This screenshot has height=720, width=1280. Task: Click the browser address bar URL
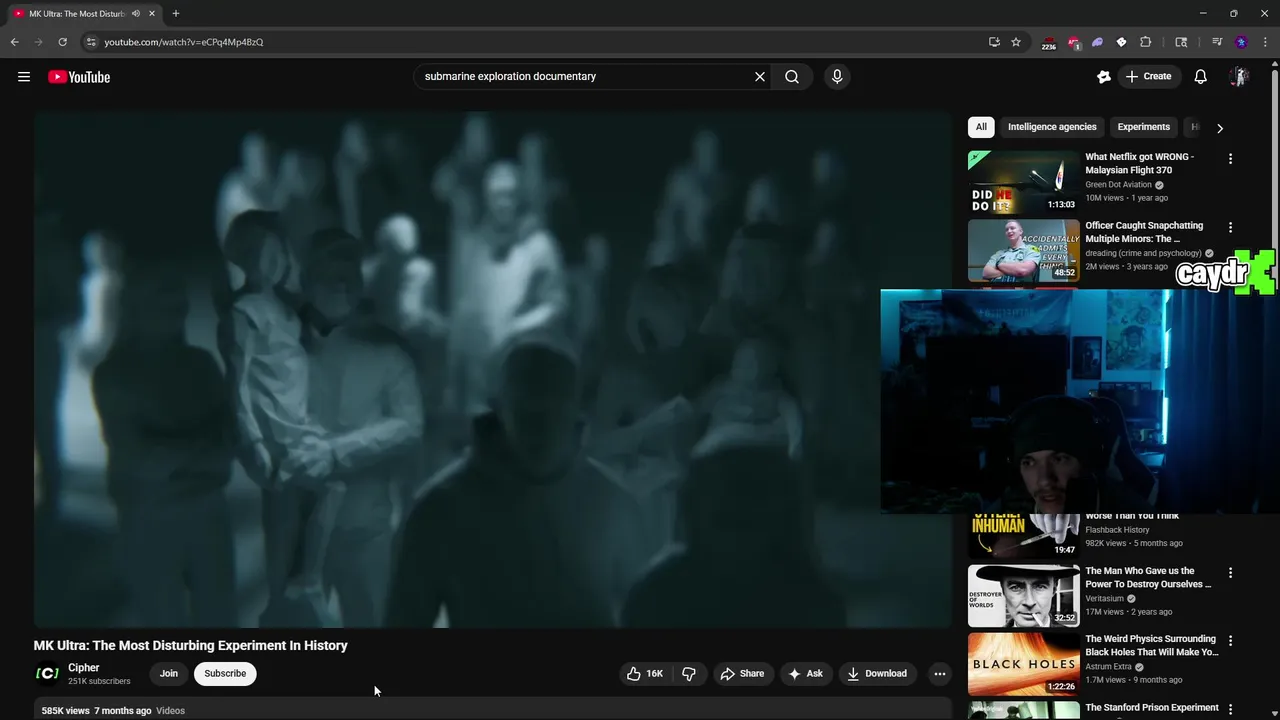pyautogui.click(x=184, y=42)
